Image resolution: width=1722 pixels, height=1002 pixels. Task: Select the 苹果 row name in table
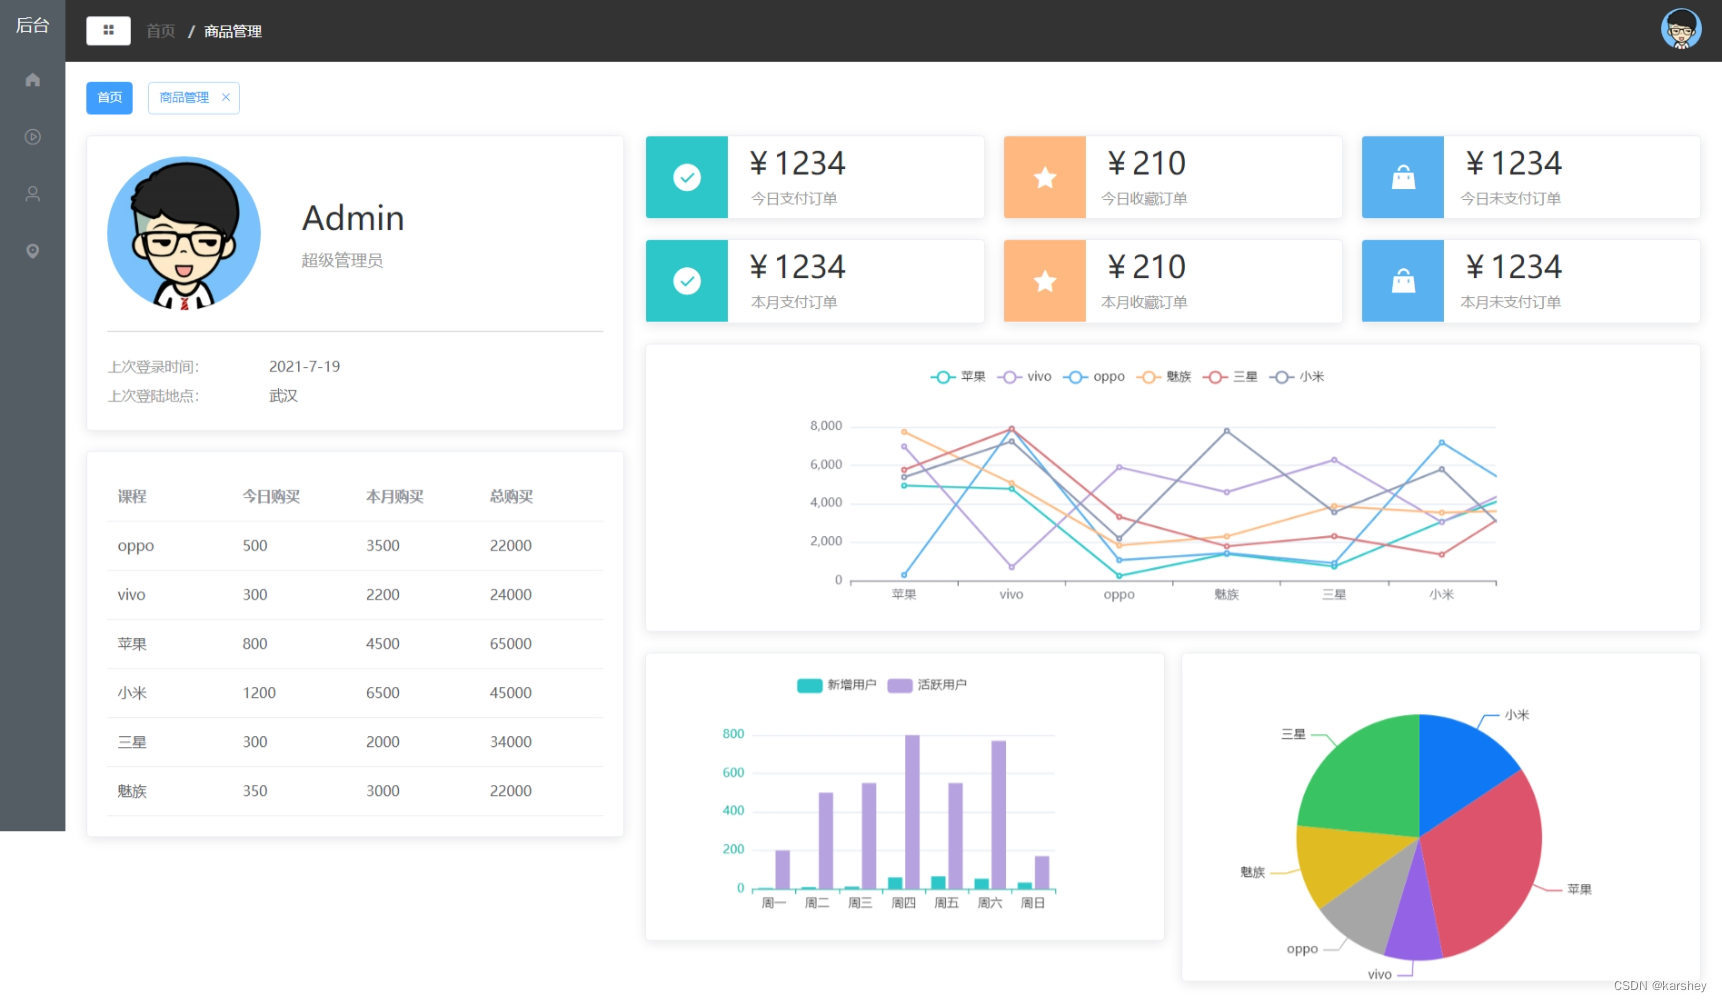(132, 644)
